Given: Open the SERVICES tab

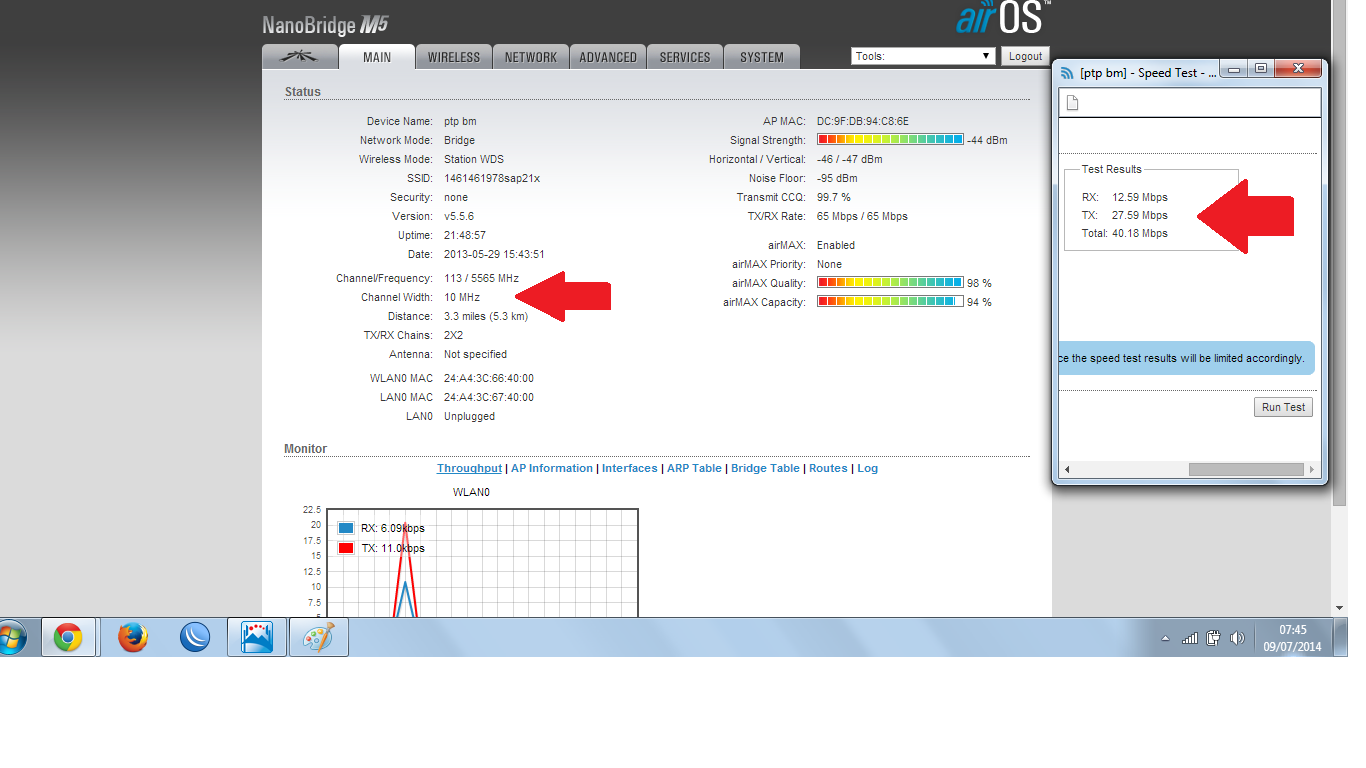Looking at the screenshot, I should click(x=685, y=57).
